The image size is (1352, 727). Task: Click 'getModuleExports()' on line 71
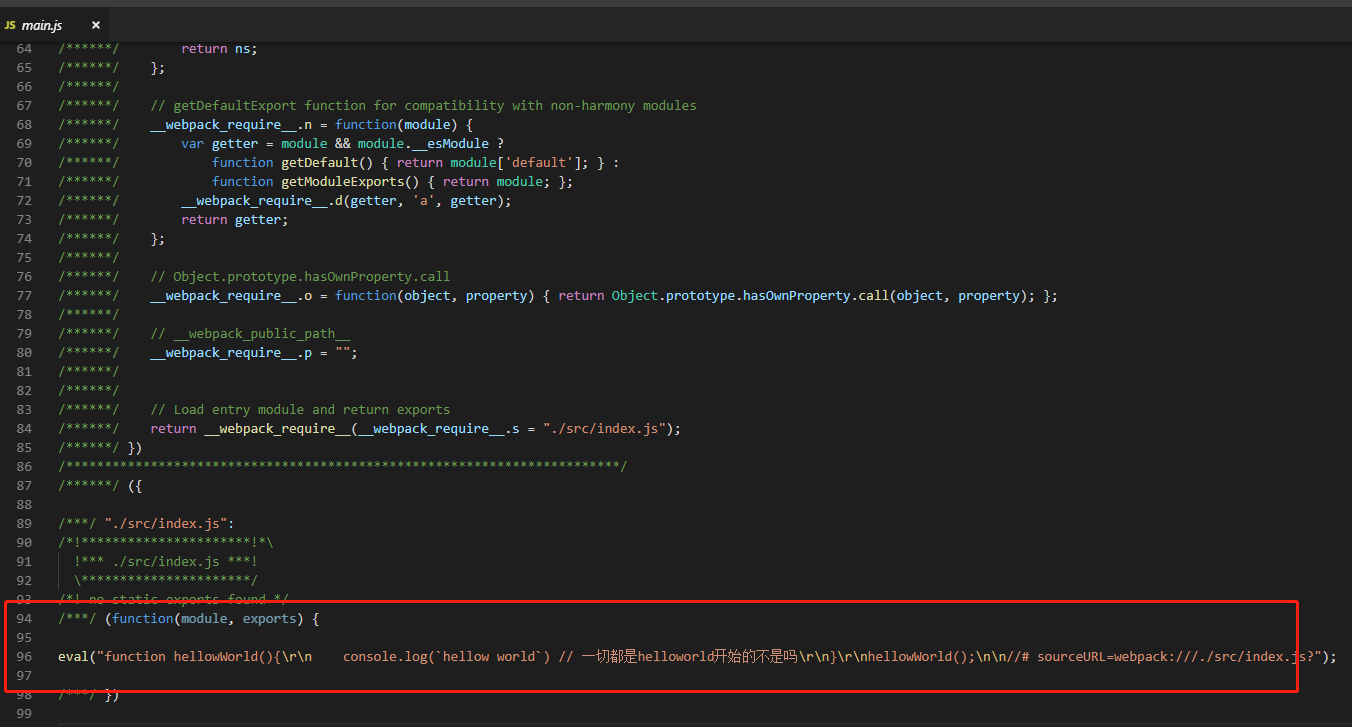tap(350, 181)
